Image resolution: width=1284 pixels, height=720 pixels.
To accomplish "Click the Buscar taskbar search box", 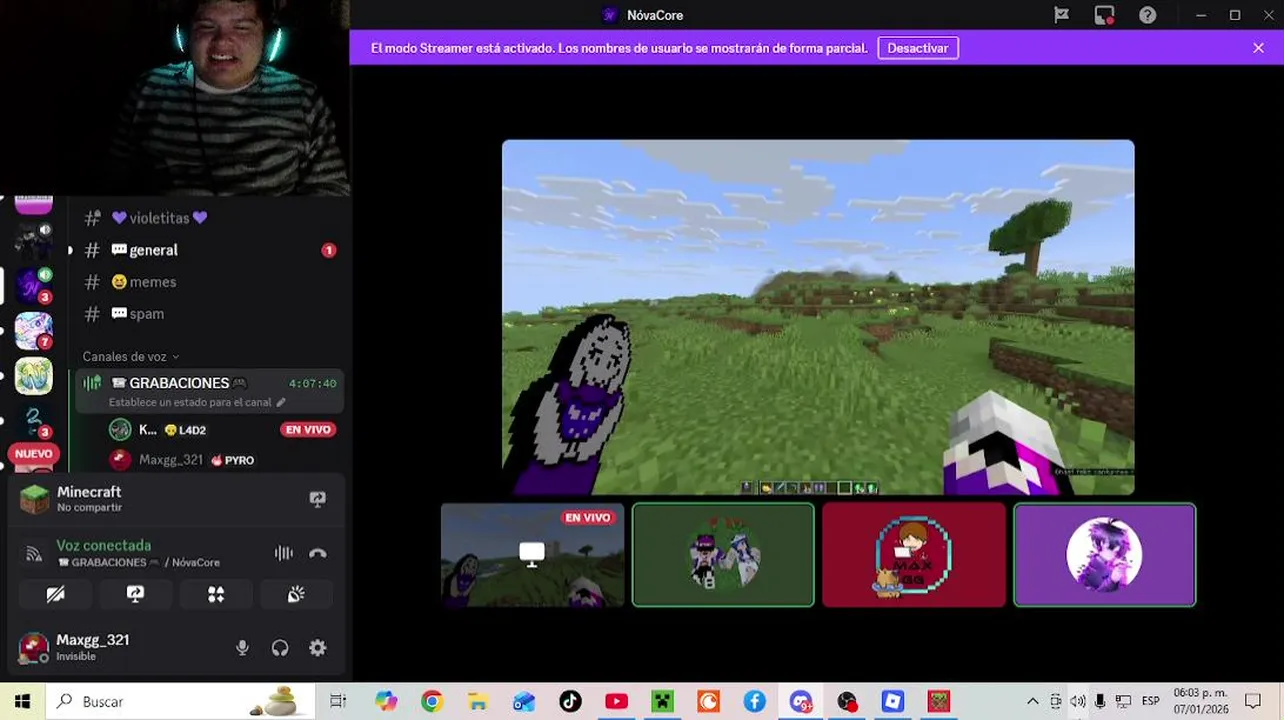I will pos(180,702).
